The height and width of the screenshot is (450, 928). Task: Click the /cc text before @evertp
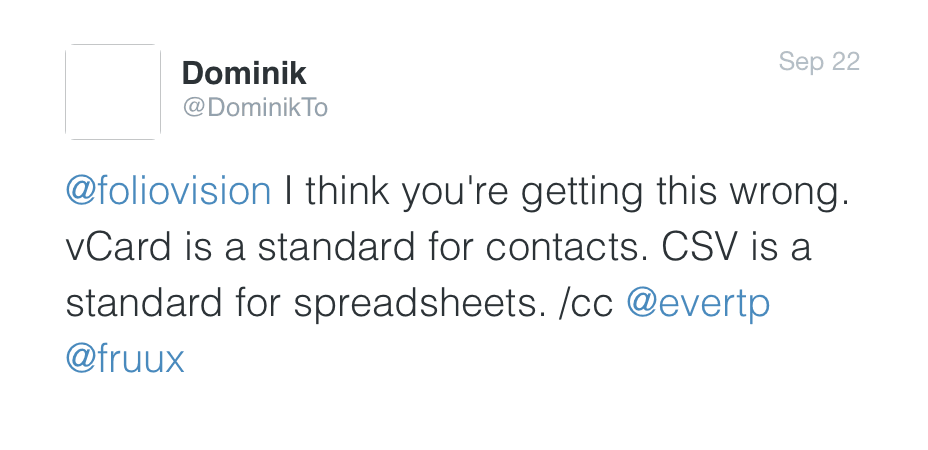585,304
